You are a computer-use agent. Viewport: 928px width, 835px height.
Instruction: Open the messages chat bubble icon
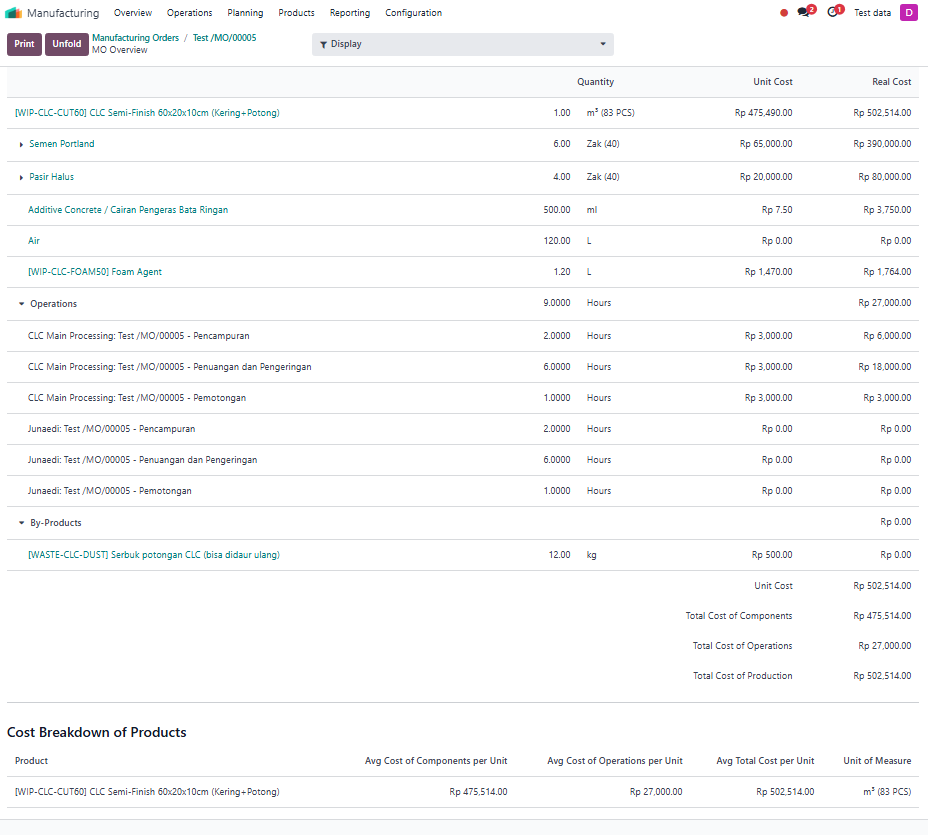803,12
